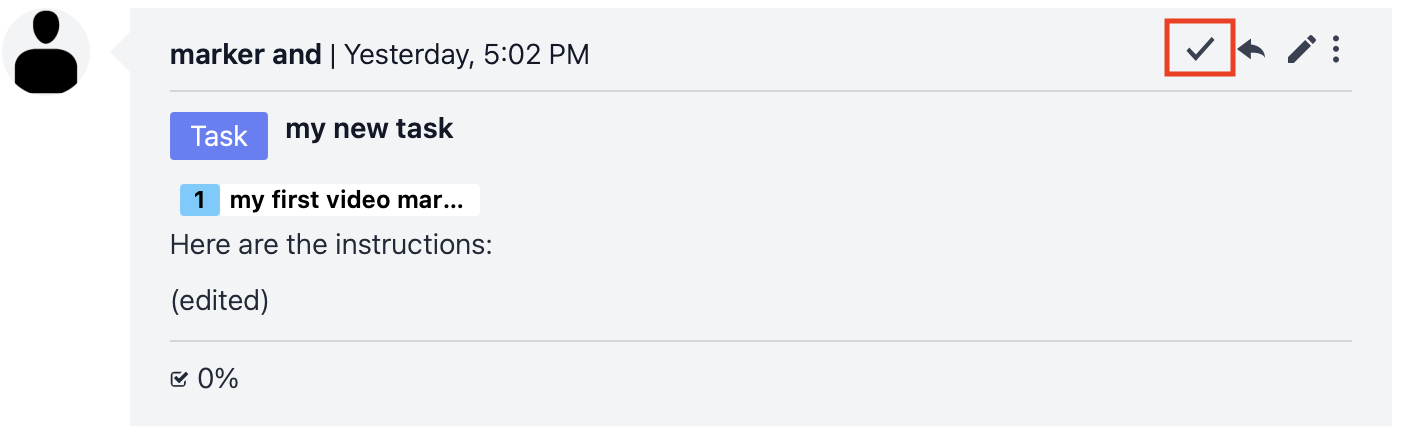The height and width of the screenshot is (442, 1410).
Task: Mark the task as complete with checkmark
Action: tap(1200, 49)
